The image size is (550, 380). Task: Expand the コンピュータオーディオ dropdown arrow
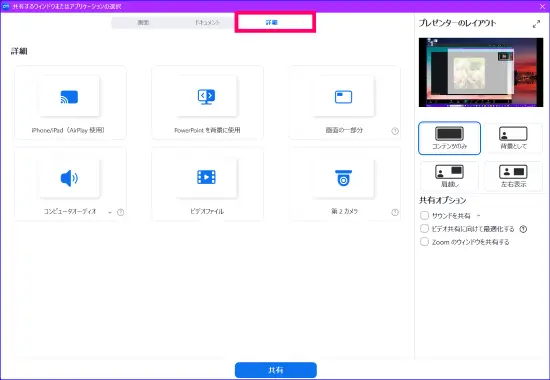(110, 212)
